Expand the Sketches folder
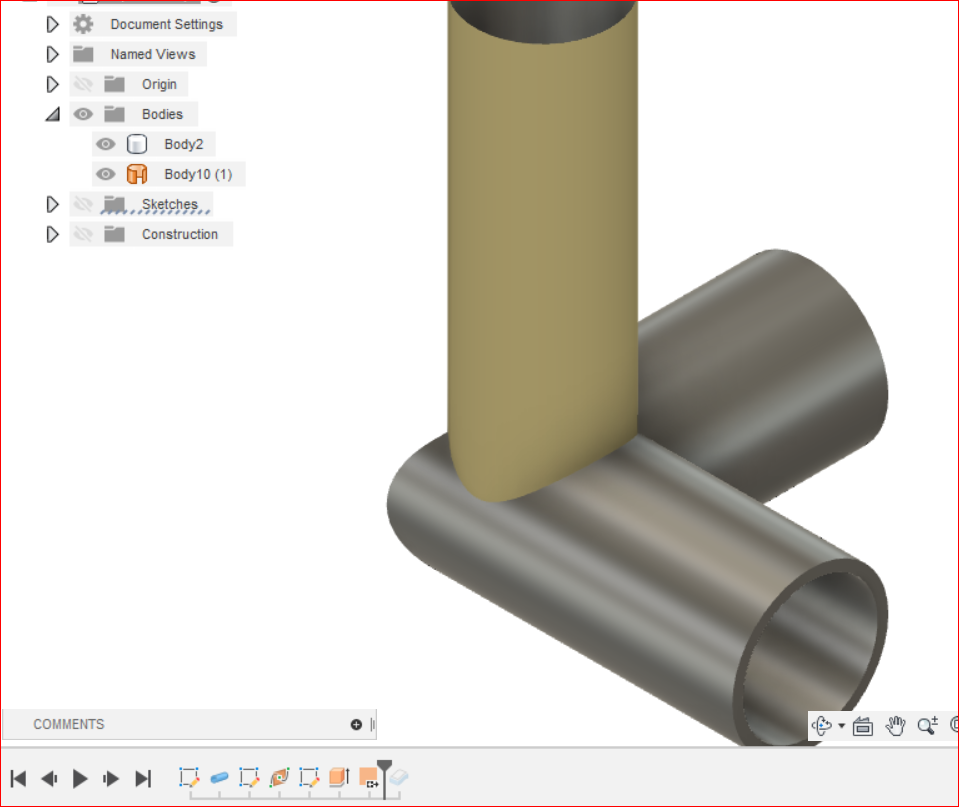 click(52, 203)
